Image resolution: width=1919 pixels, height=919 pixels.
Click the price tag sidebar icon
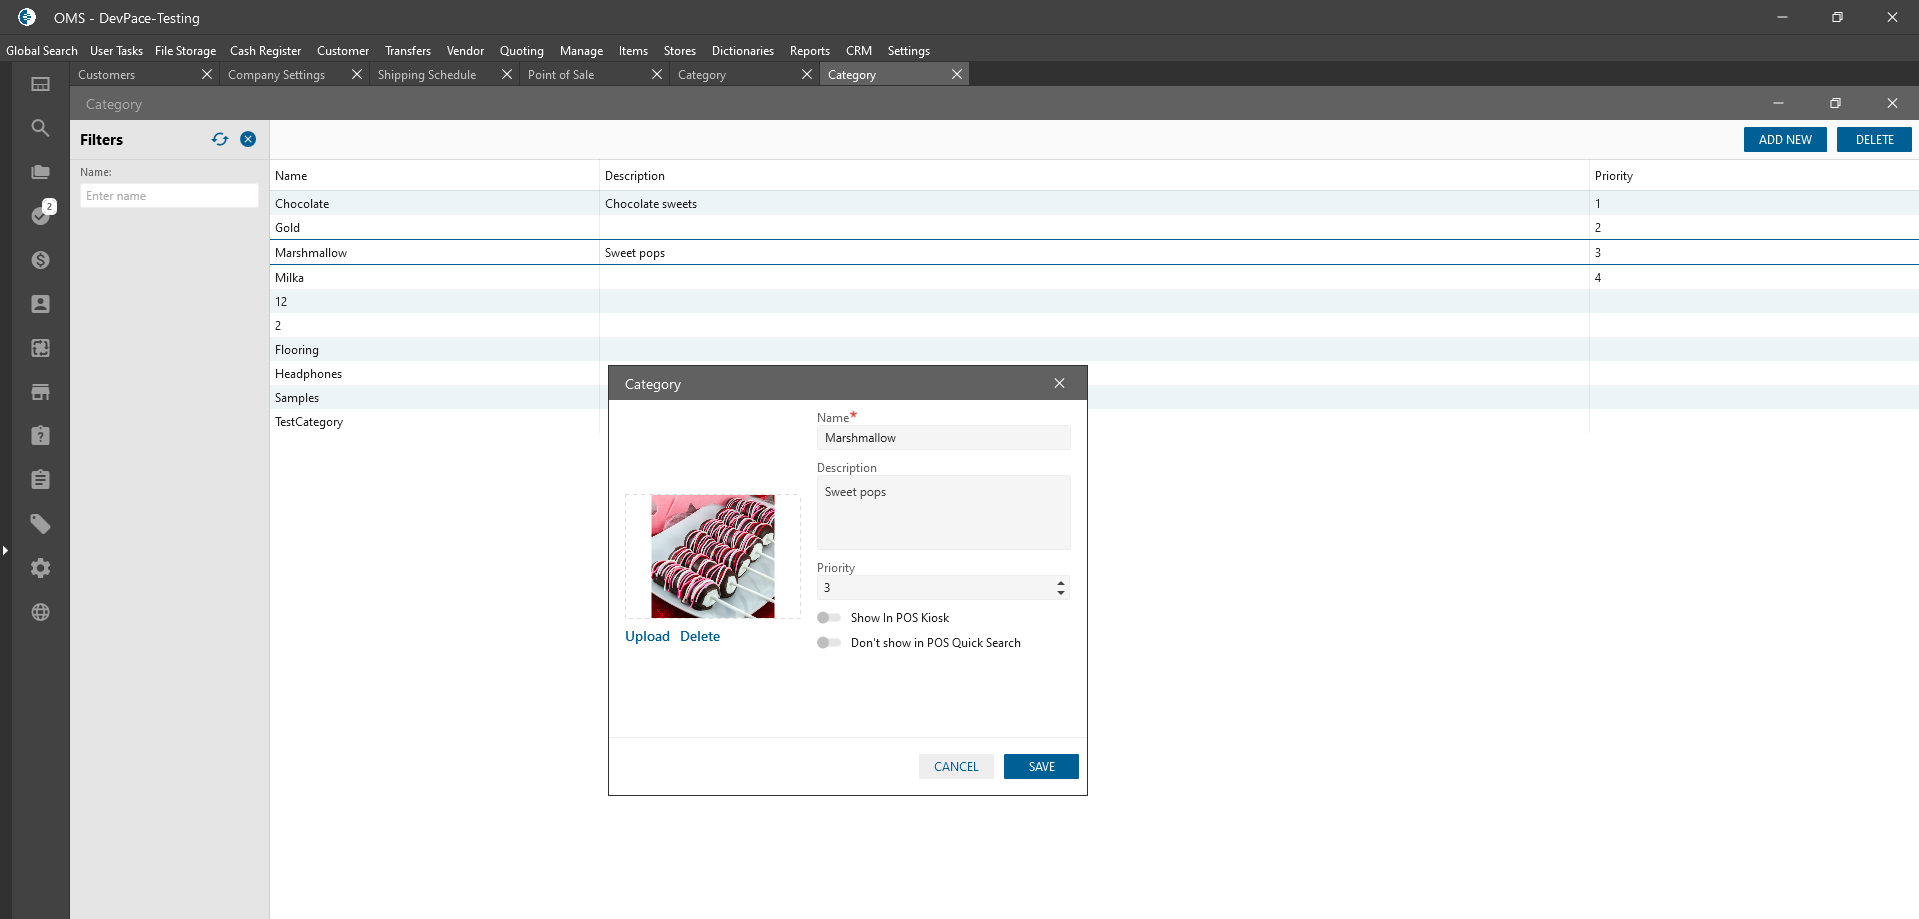coord(40,524)
